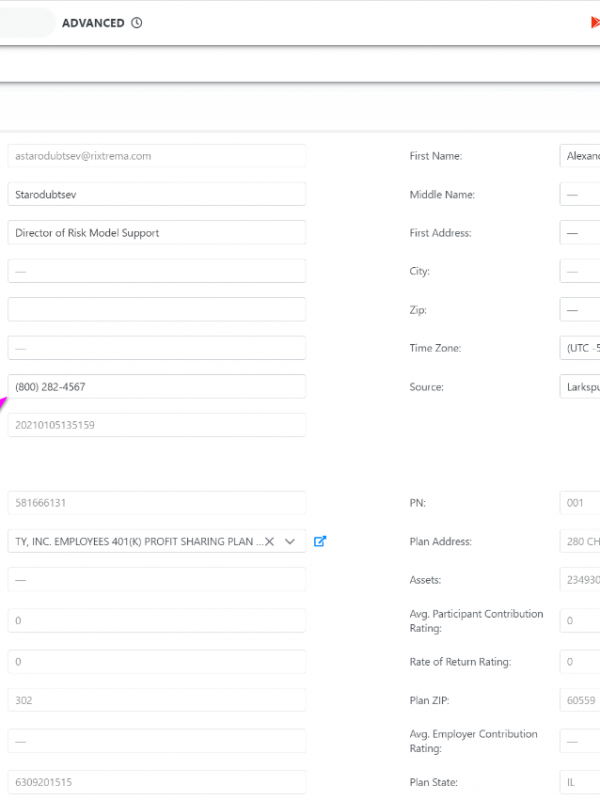Expand the plan name dropdown chevron
Viewport: 600px width, 800px height.
[290, 541]
